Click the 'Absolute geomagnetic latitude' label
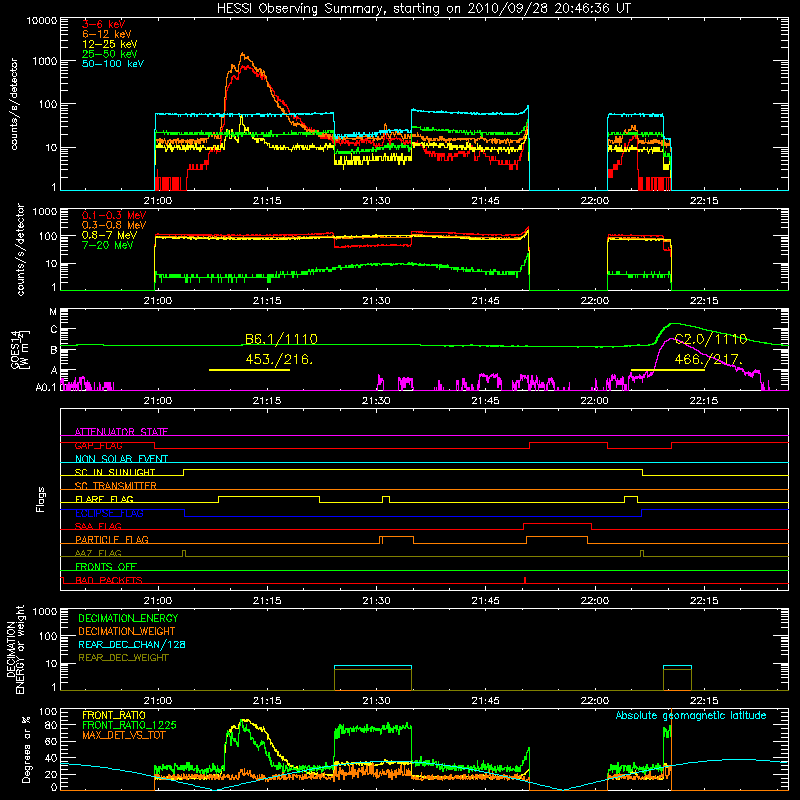 click(691, 716)
